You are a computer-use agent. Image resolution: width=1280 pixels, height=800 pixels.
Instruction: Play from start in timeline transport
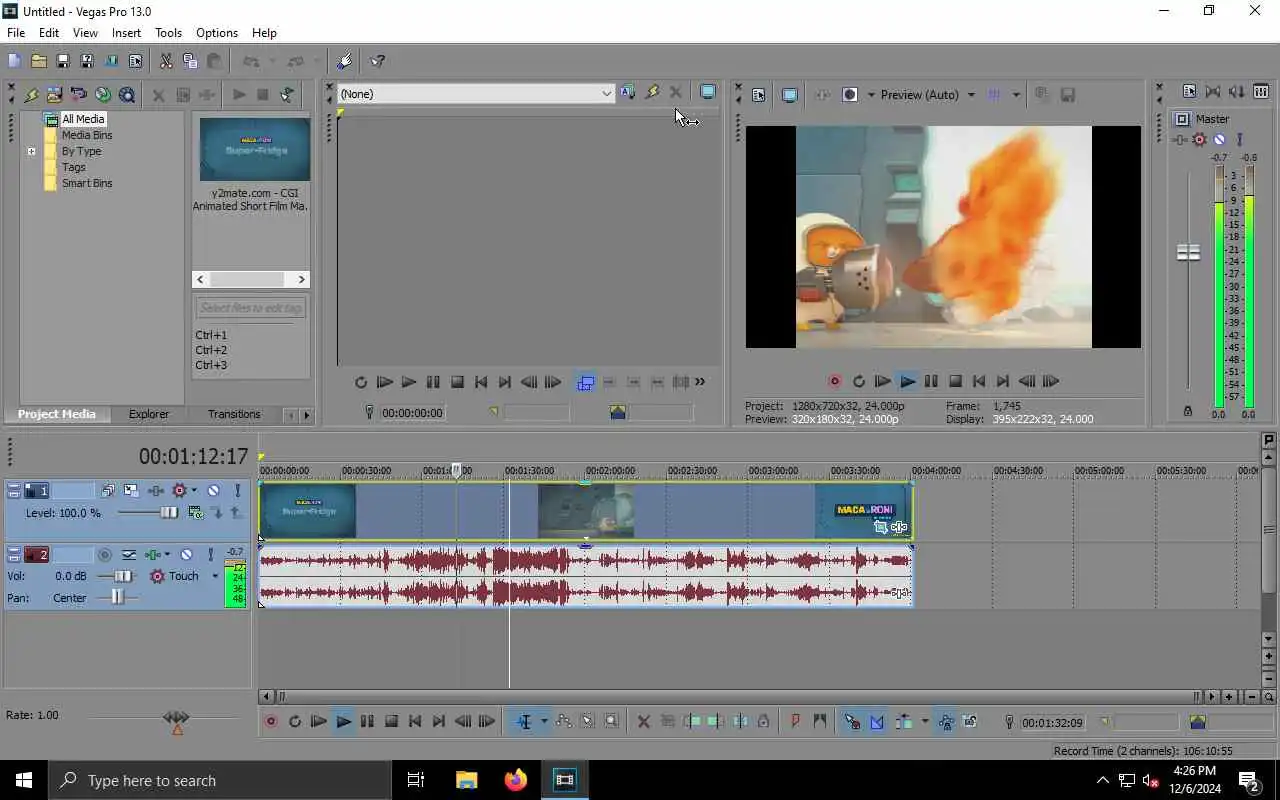pos(318,721)
